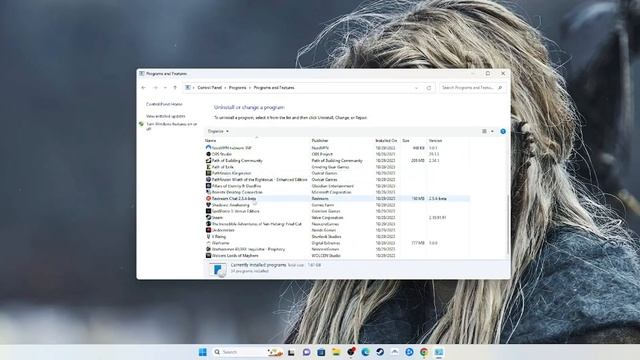Image resolution: width=640 pixels, height=360 pixels.
Task: Open the Help icon in the toolbar
Action: 503,131
